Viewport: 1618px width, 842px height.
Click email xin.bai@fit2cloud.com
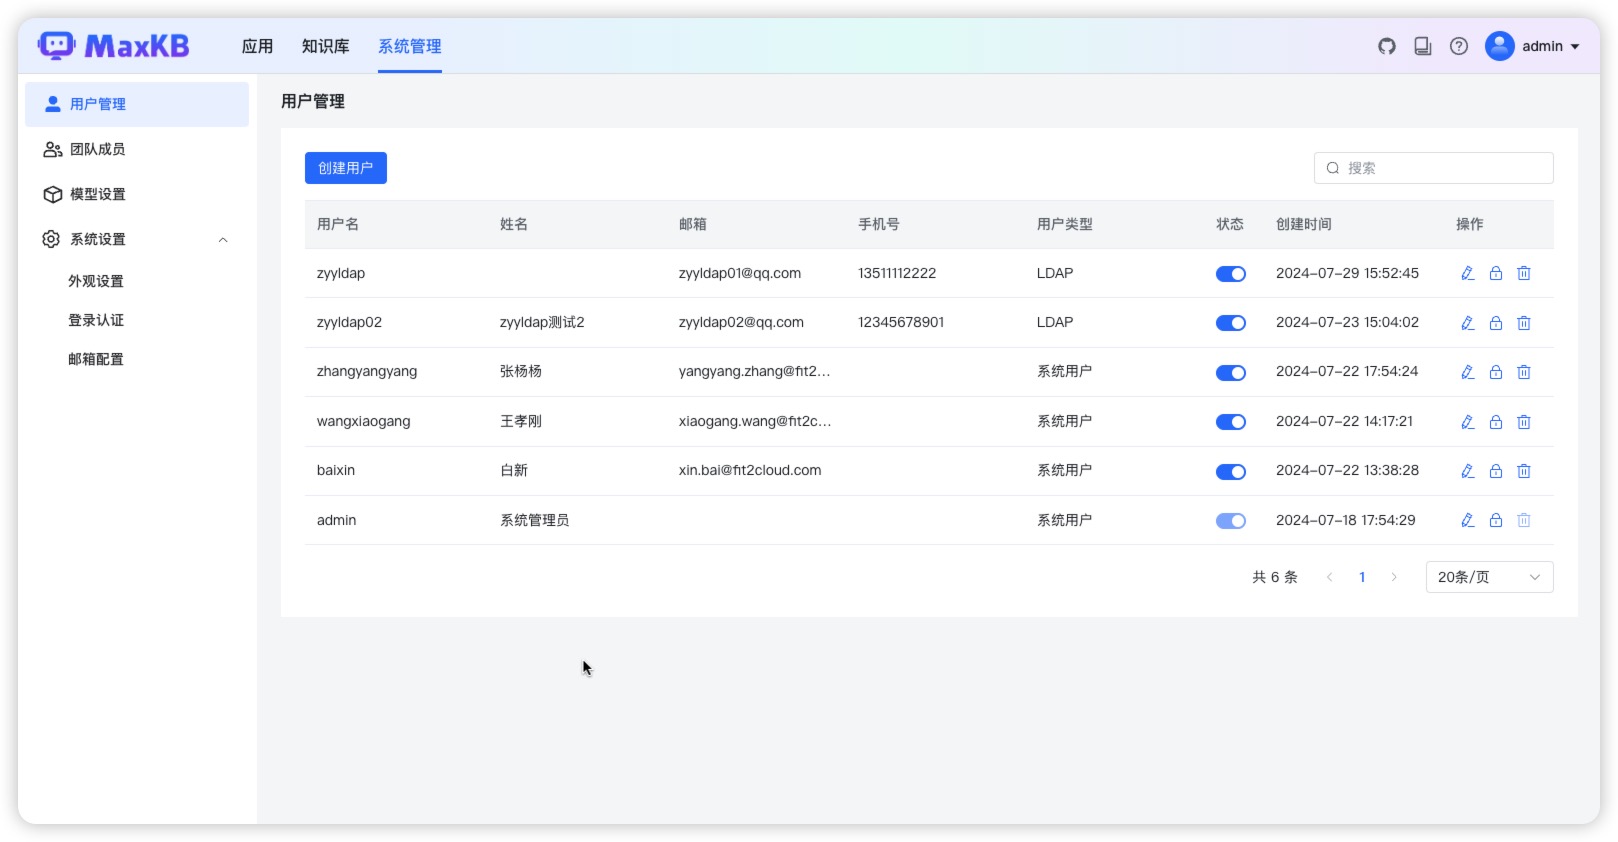[750, 470]
